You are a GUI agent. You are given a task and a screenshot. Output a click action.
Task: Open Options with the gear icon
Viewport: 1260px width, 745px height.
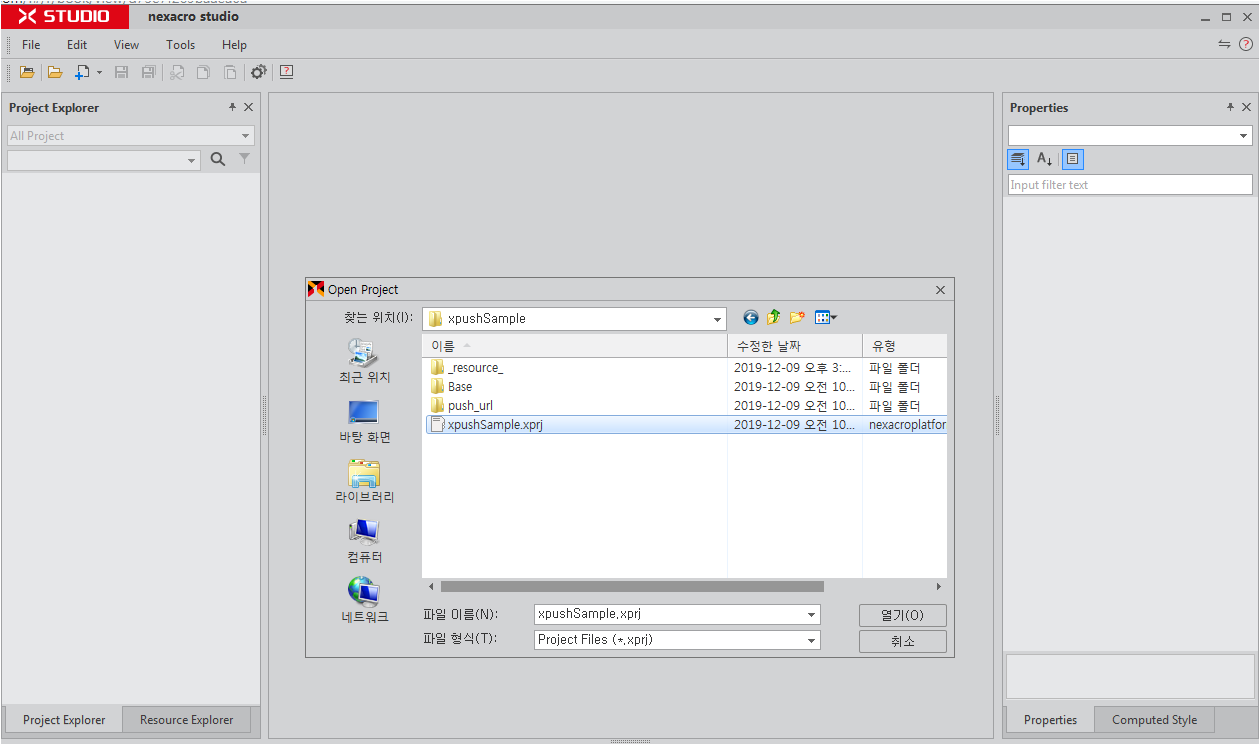259,72
